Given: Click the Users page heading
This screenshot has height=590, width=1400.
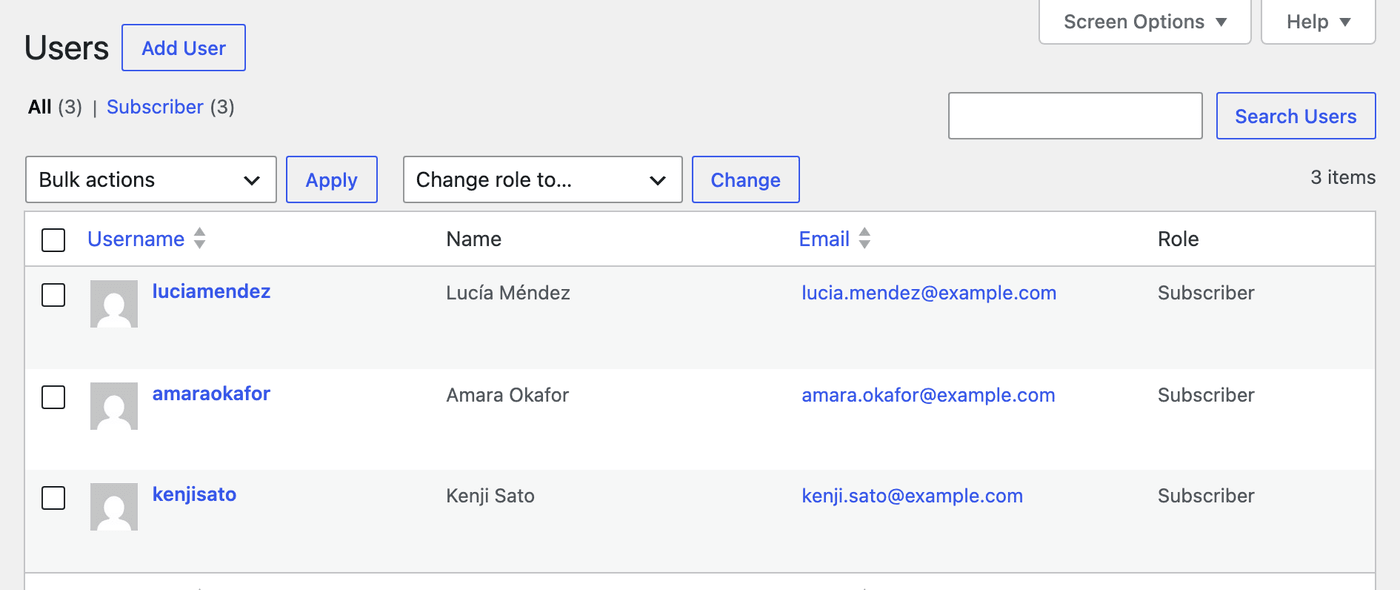Looking at the screenshot, I should pyautogui.click(x=67, y=48).
